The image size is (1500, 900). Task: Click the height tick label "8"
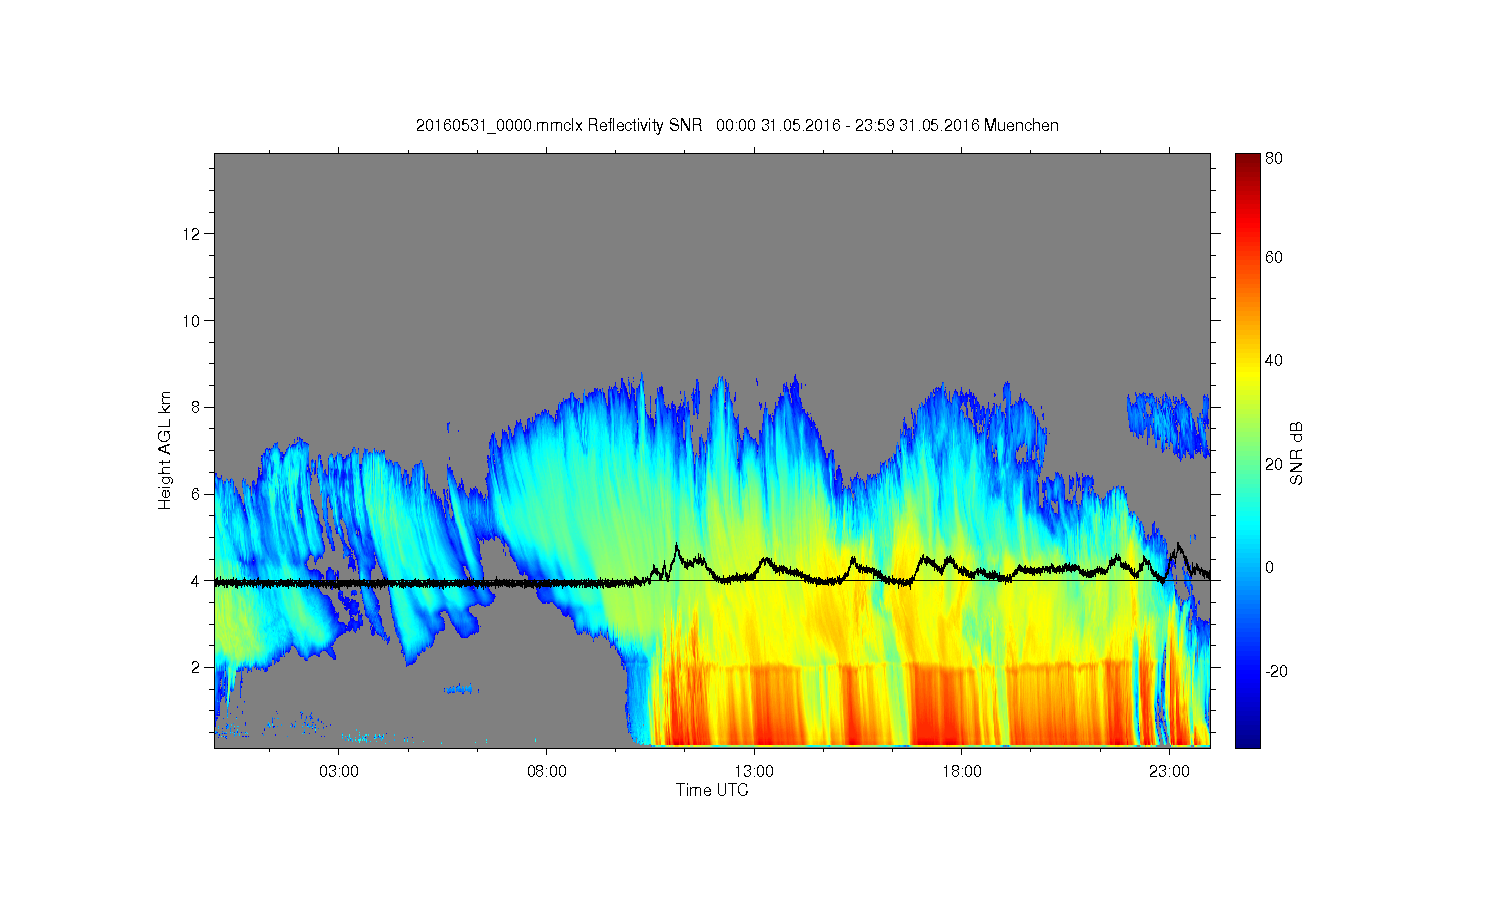click(x=198, y=407)
